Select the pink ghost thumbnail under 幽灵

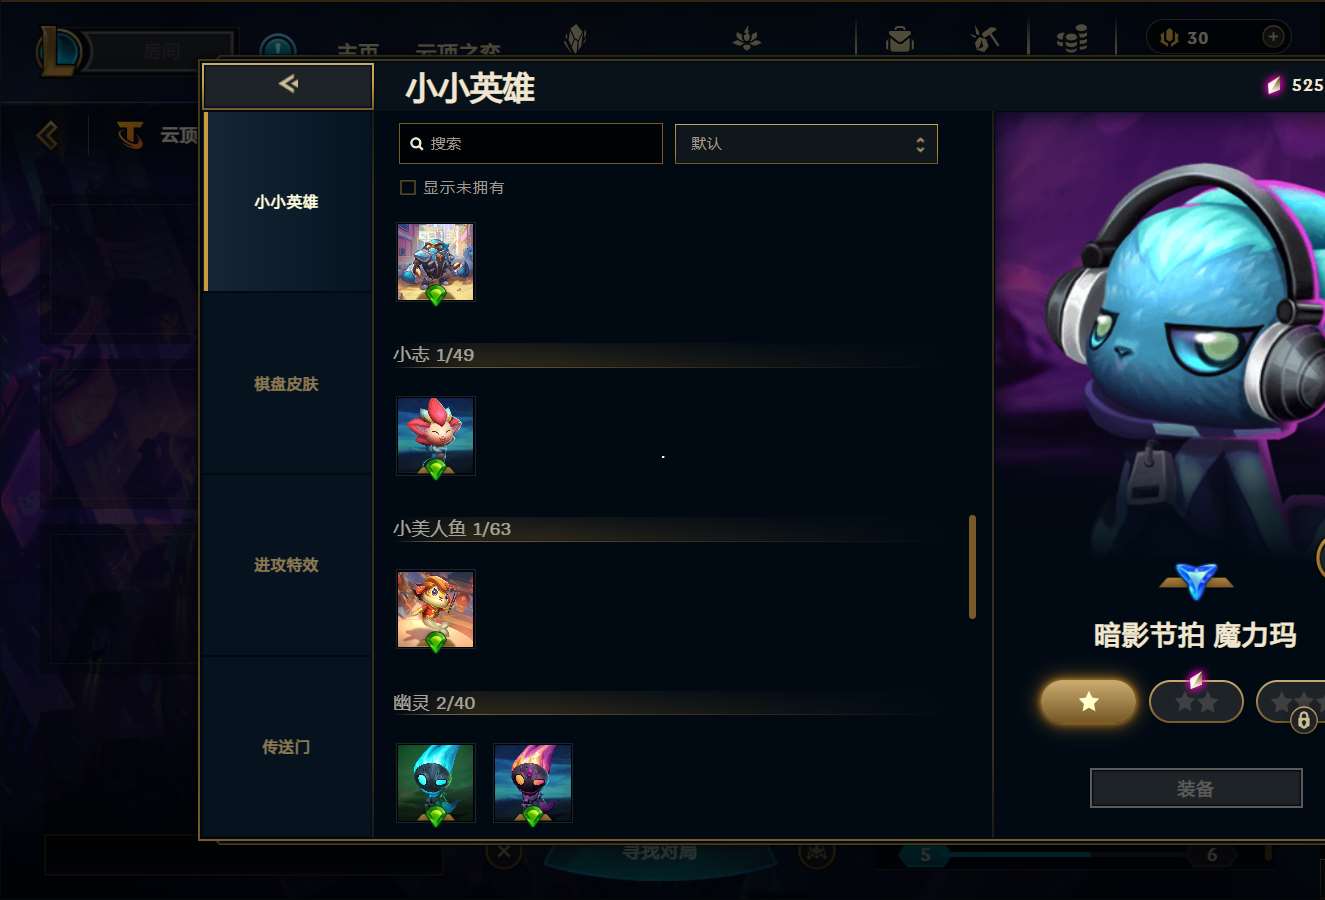point(533,783)
